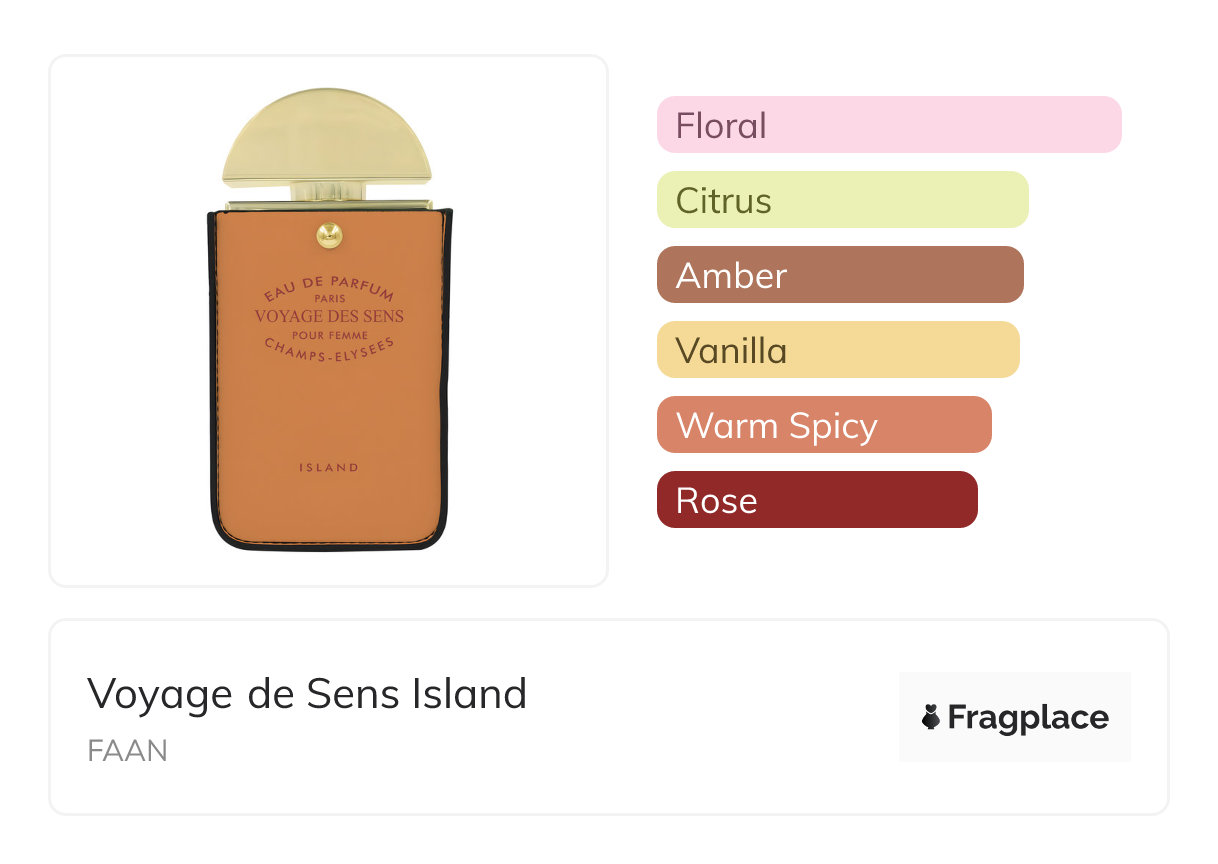Click the Voyage de Sens Island title
This screenshot has width=1218, height=864.
(307, 693)
